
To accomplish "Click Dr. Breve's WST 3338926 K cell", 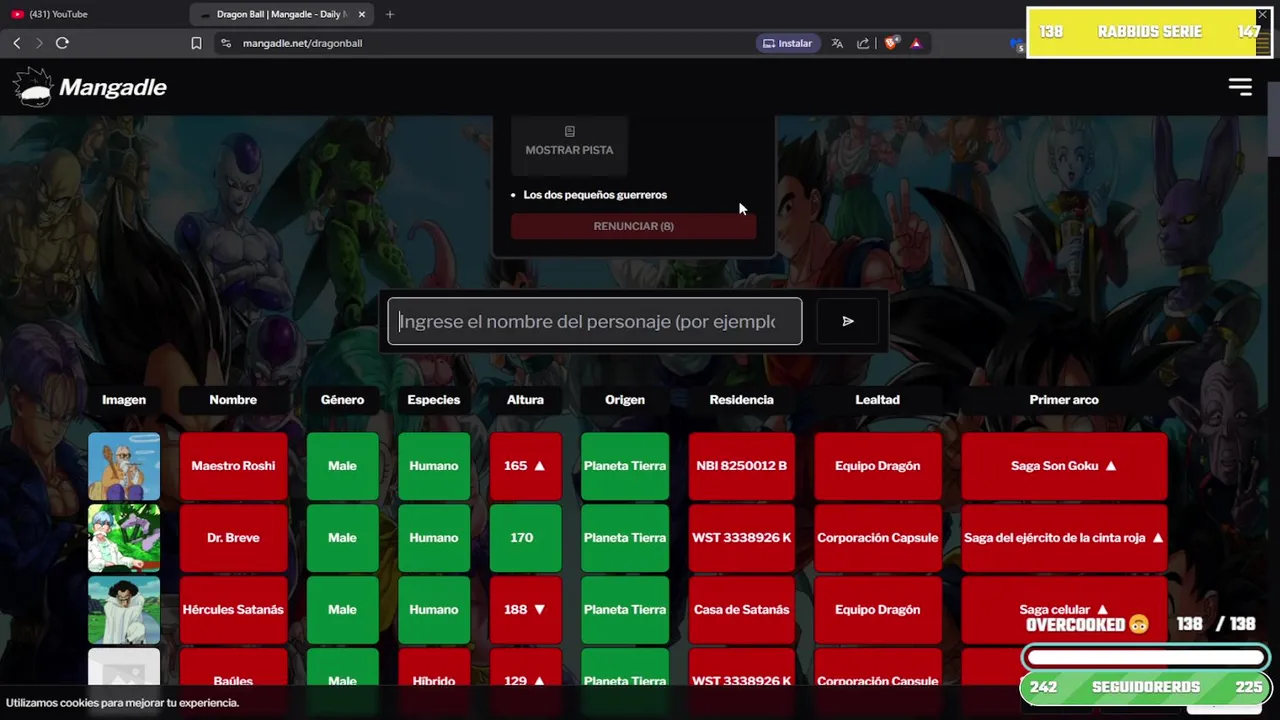I will [741, 538].
